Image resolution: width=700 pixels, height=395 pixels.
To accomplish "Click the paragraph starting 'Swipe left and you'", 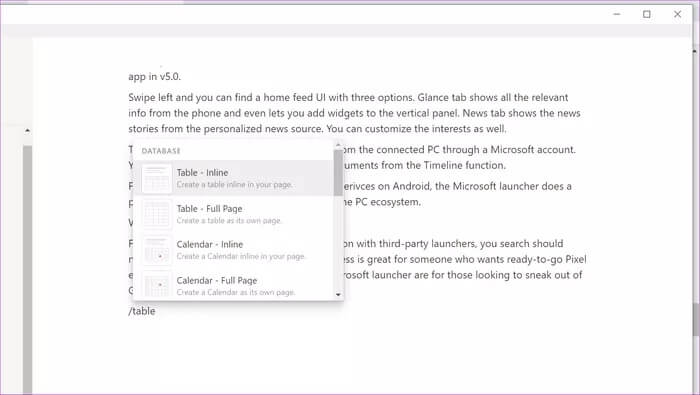I will [354, 113].
